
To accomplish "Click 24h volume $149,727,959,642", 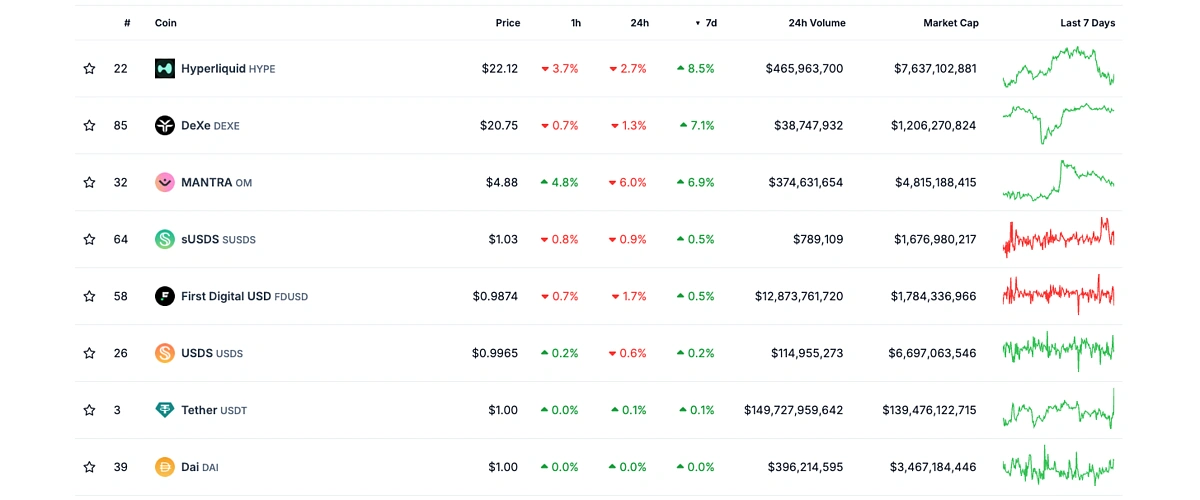I will pos(794,411).
